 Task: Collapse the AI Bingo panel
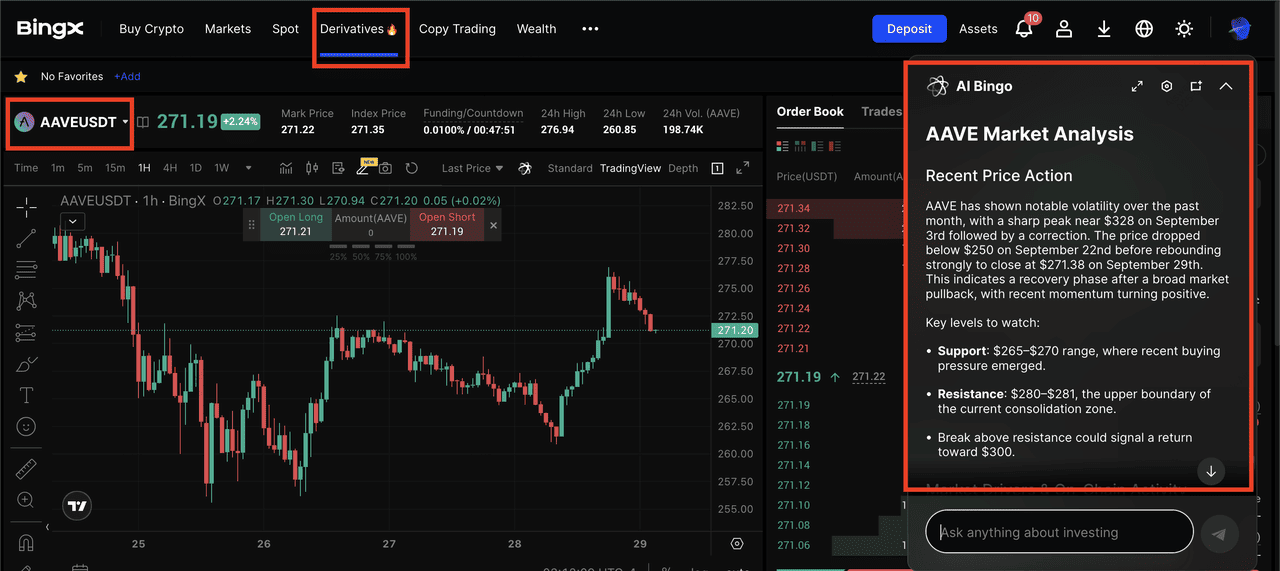coord(1226,87)
